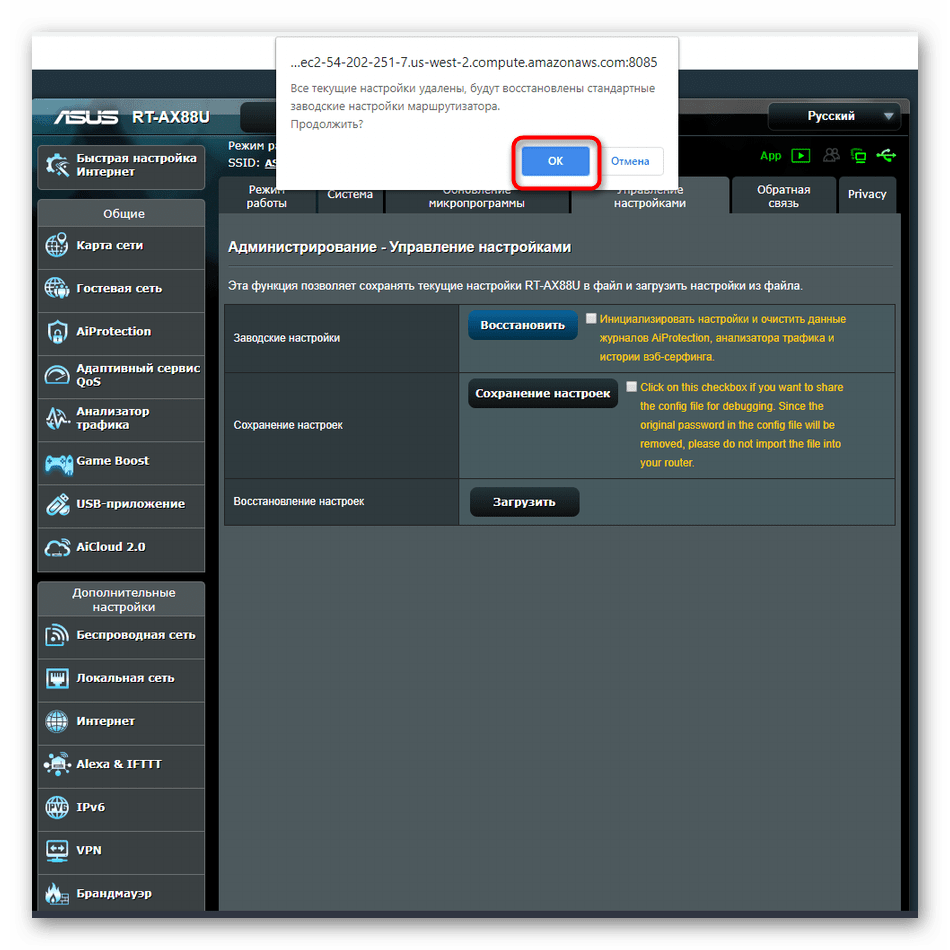
Task: Open the Брандмауэр menu label
Action: (114, 894)
